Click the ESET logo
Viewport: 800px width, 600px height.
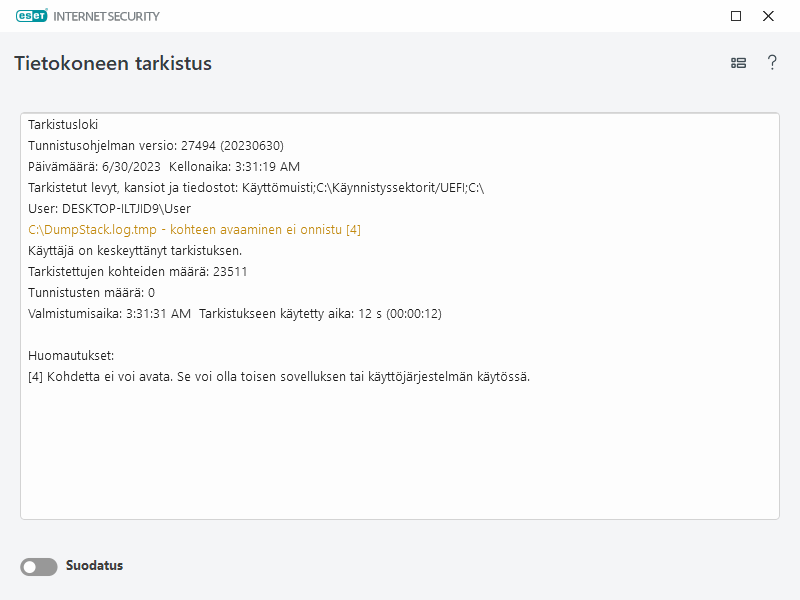31,16
